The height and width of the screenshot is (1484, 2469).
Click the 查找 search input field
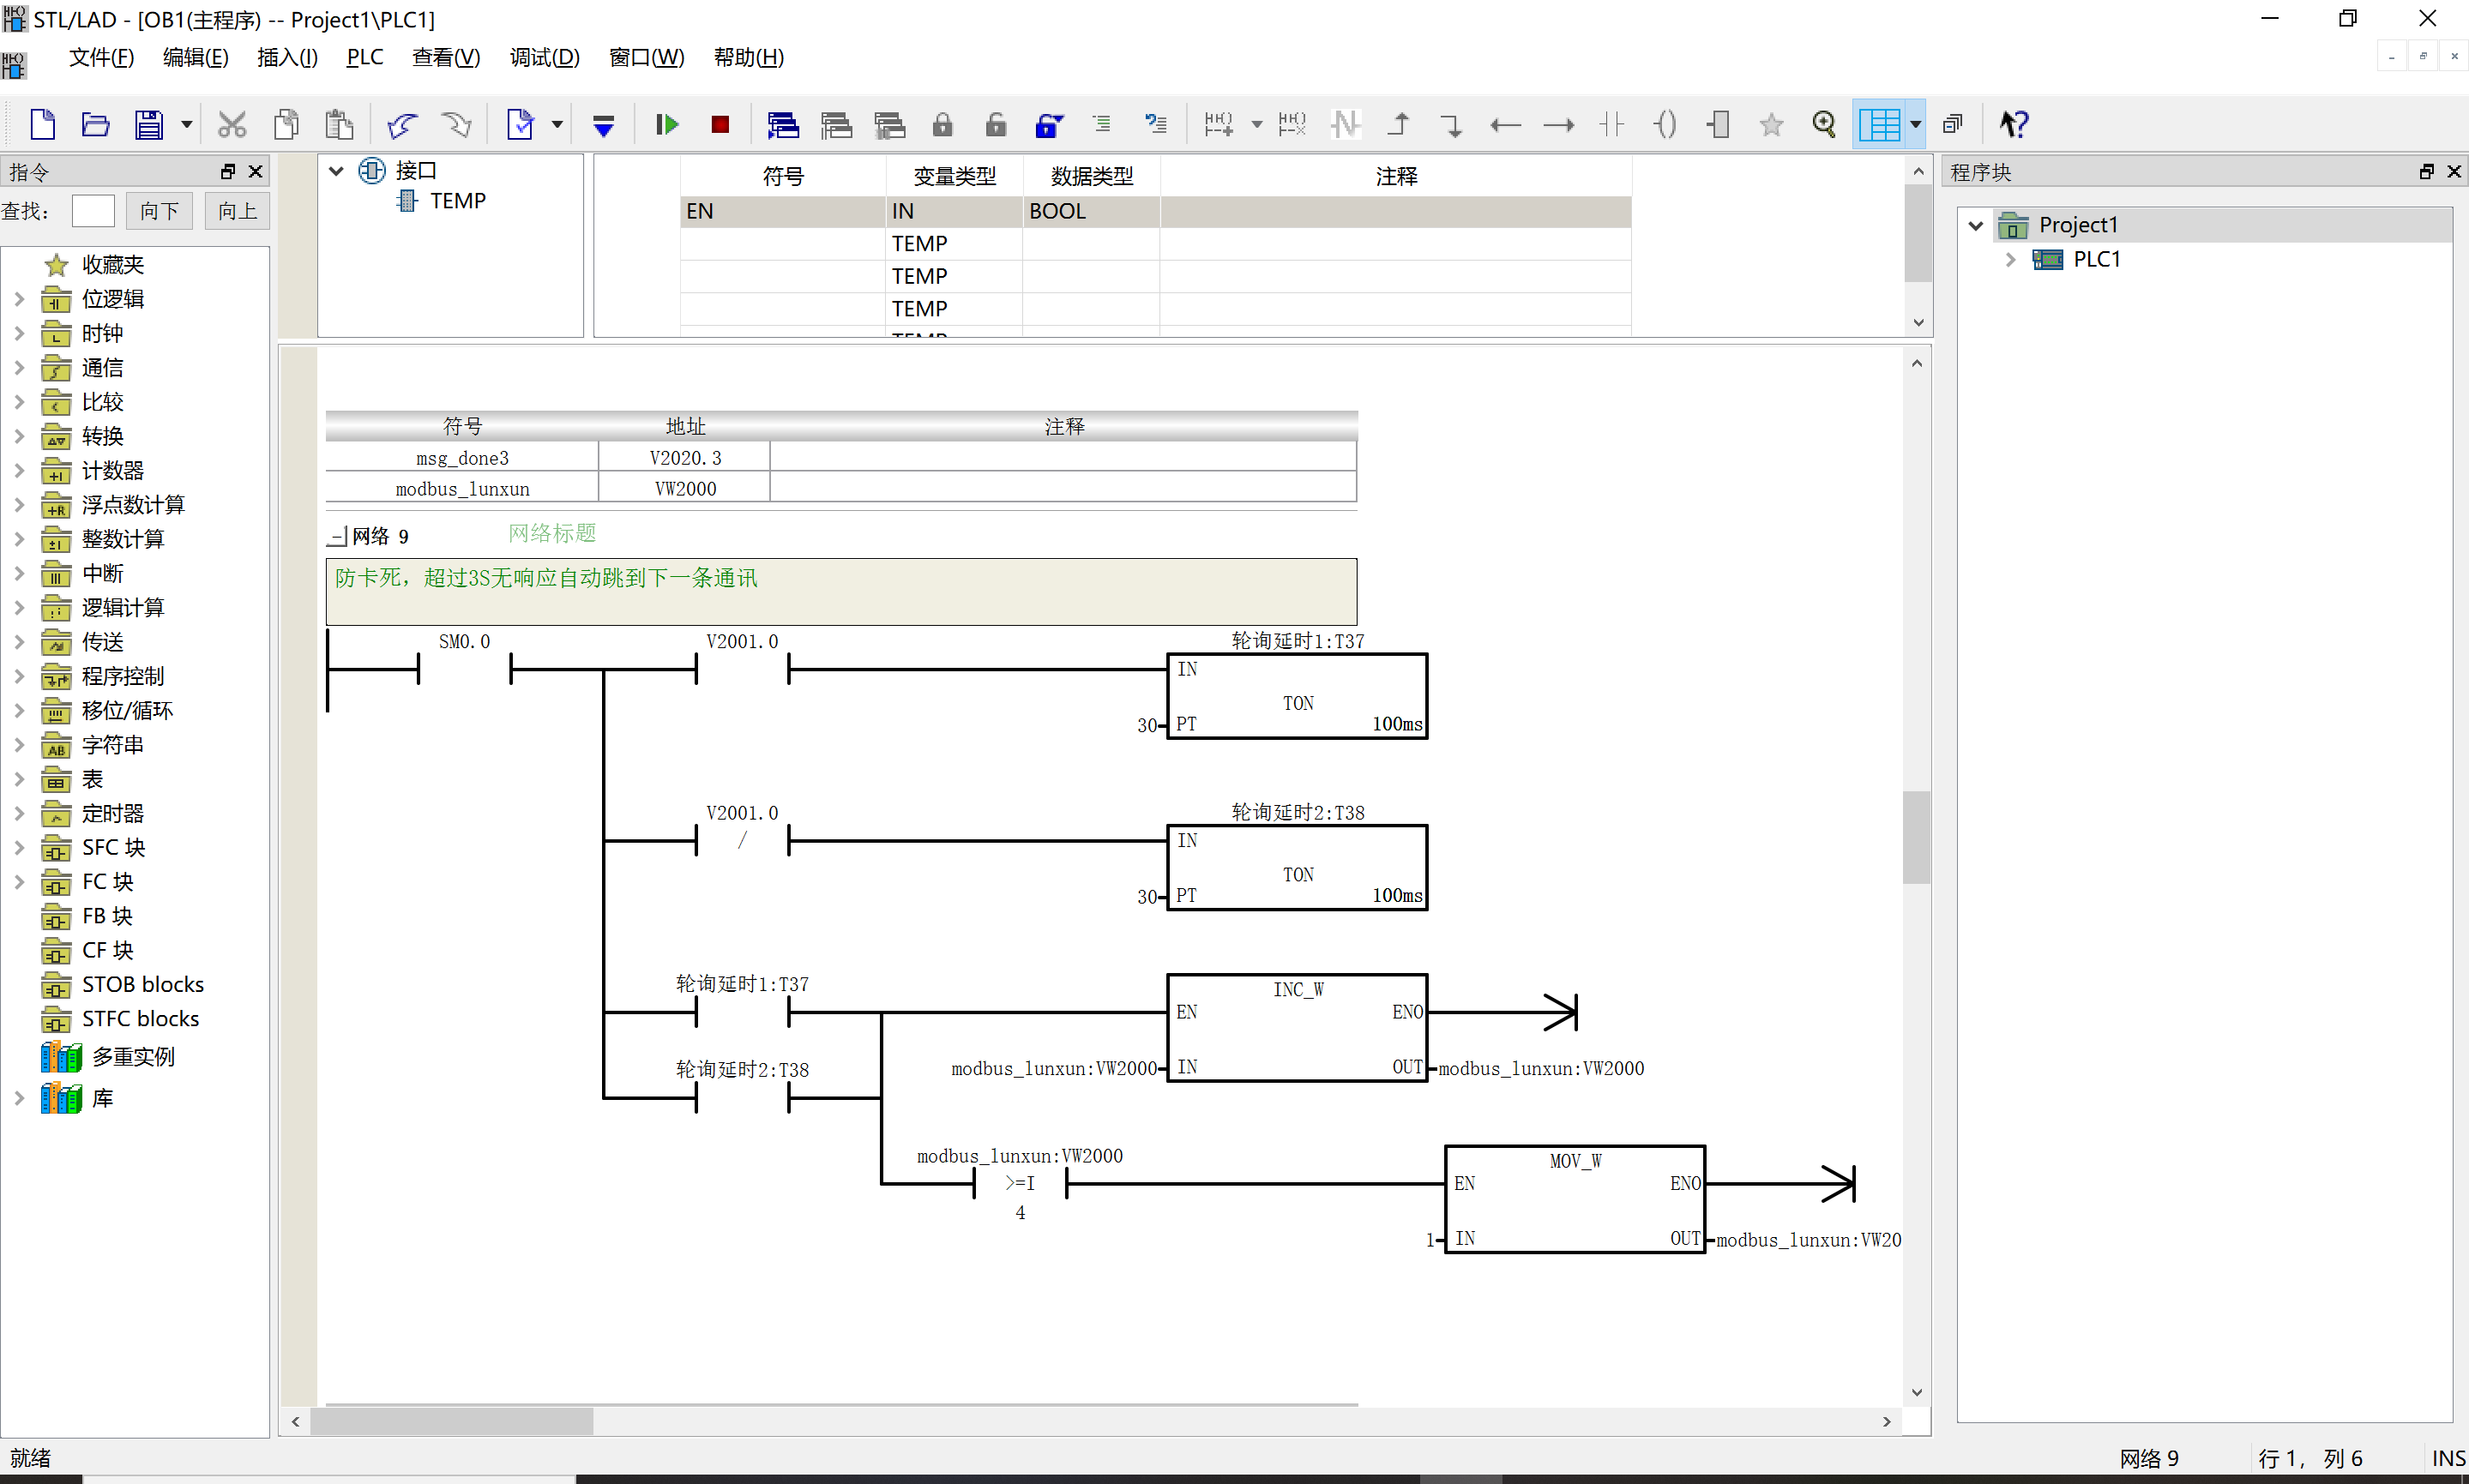93,211
